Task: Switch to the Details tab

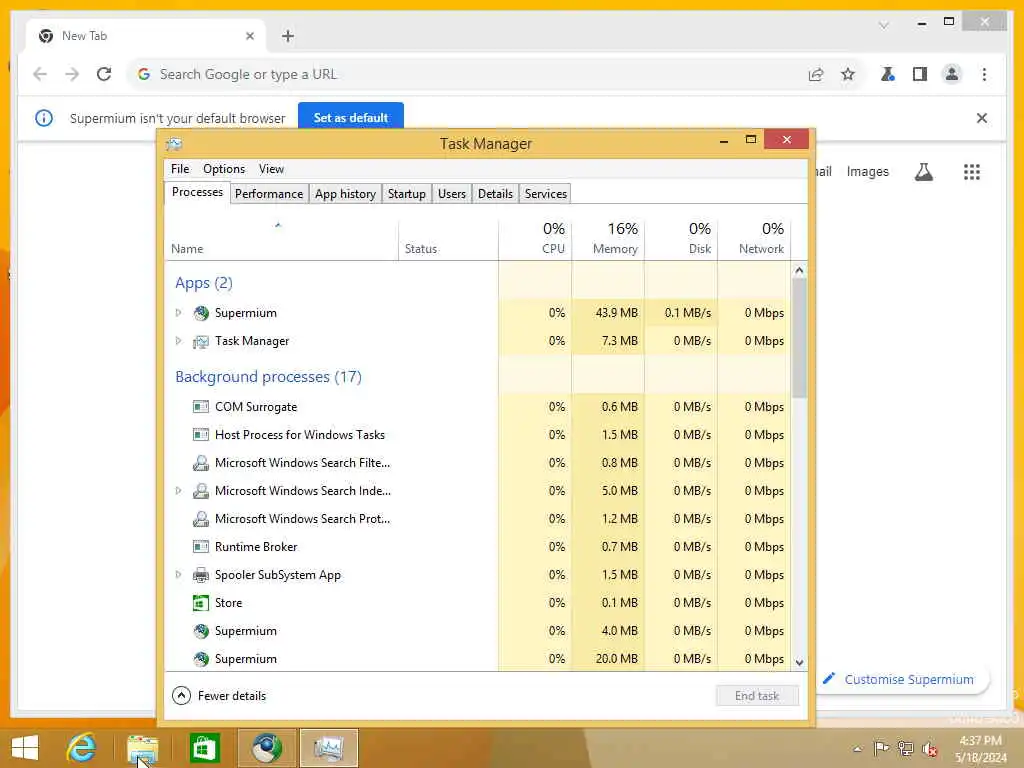Action: click(496, 194)
